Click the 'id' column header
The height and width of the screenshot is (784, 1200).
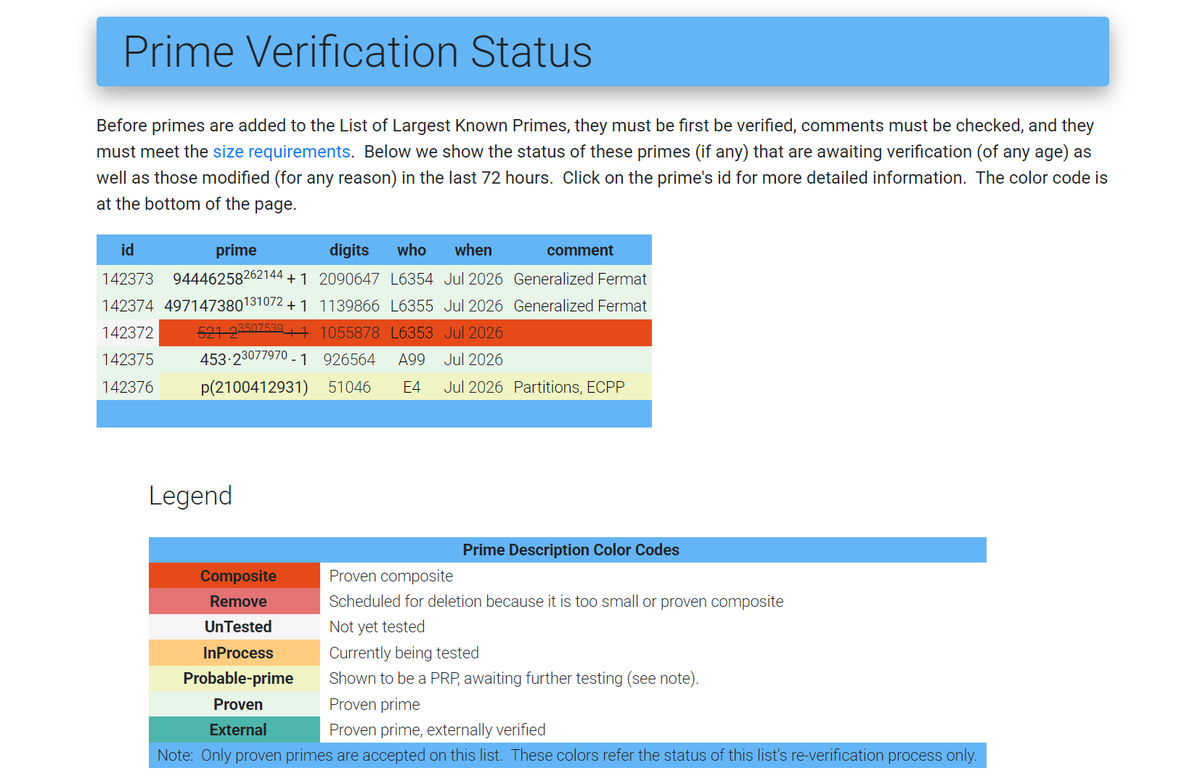127,250
